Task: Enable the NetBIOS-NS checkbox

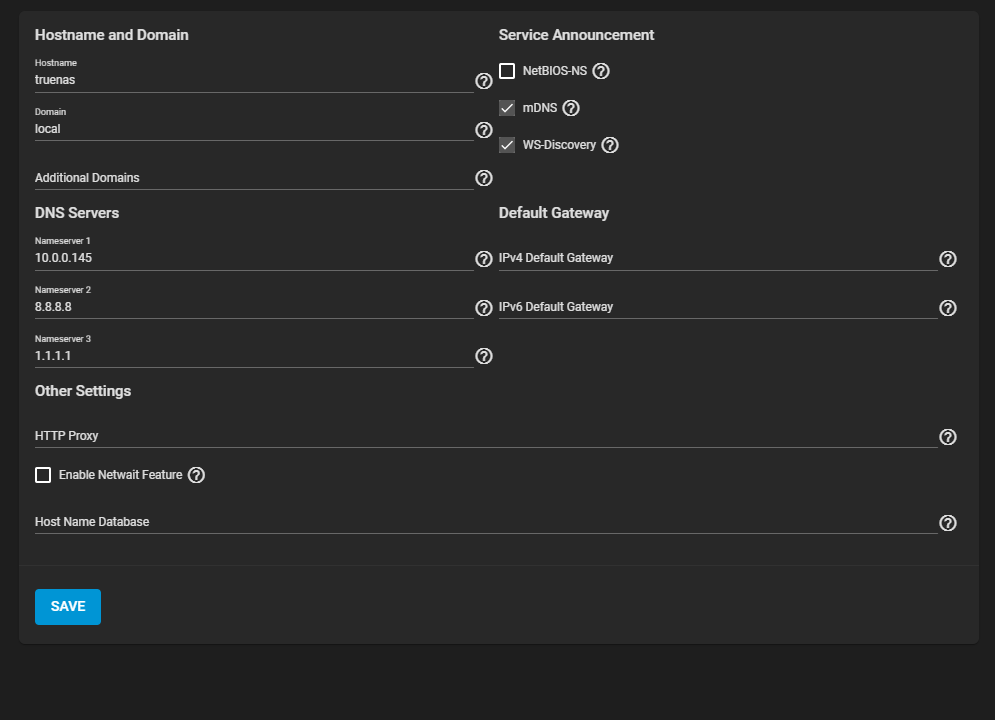Action: 507,71
